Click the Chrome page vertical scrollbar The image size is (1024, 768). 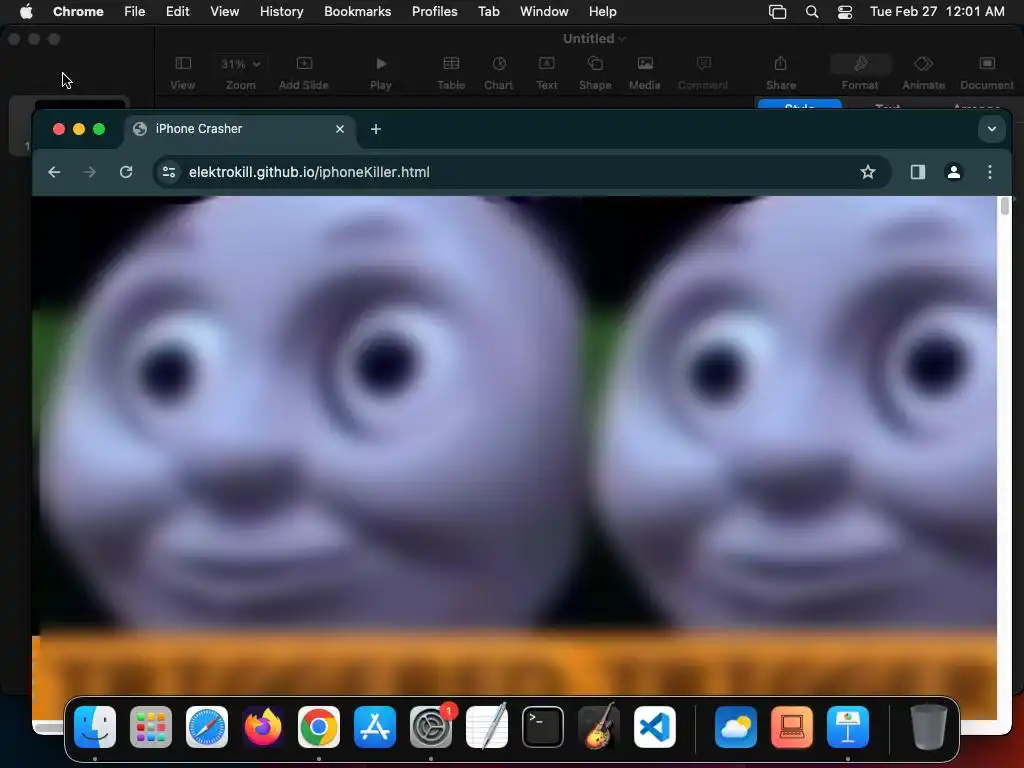pyautogui.click(x=1004, y=206)
